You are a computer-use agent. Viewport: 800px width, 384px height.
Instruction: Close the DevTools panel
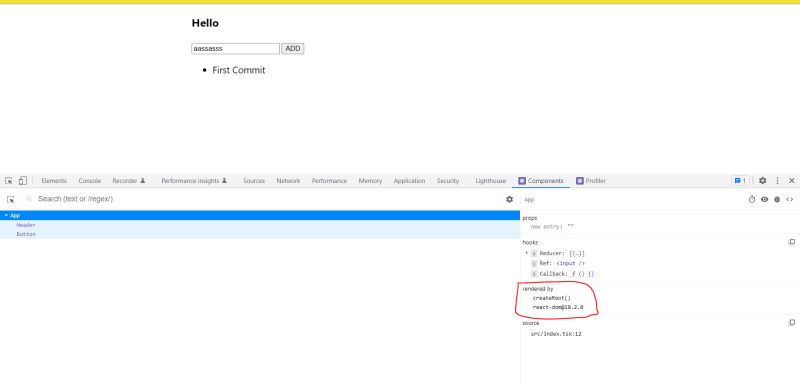tap(792, 181)
